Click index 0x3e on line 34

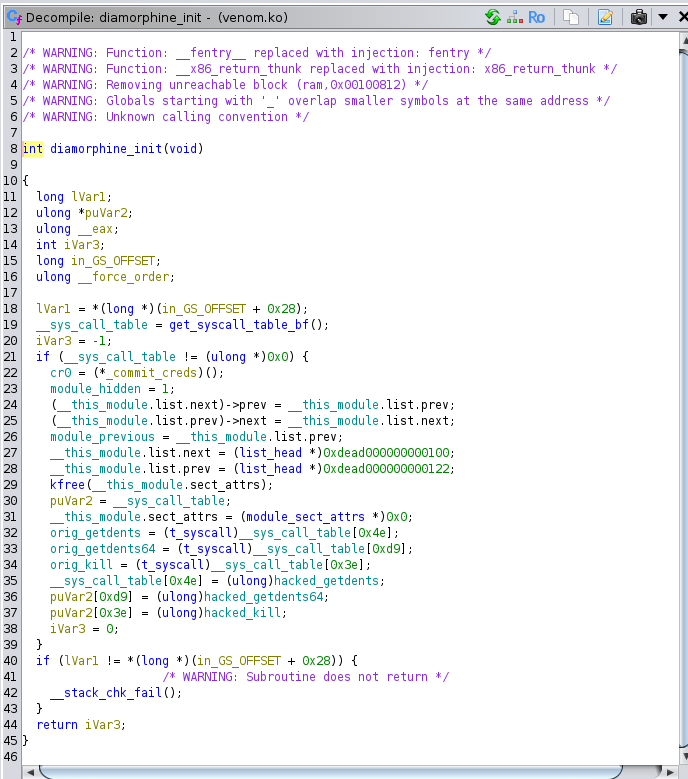344,565
